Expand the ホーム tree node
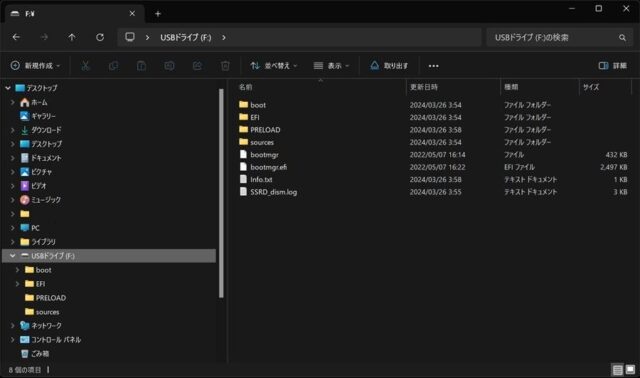The width and height of the screenshot is (640, 378). tap(13, 102)
